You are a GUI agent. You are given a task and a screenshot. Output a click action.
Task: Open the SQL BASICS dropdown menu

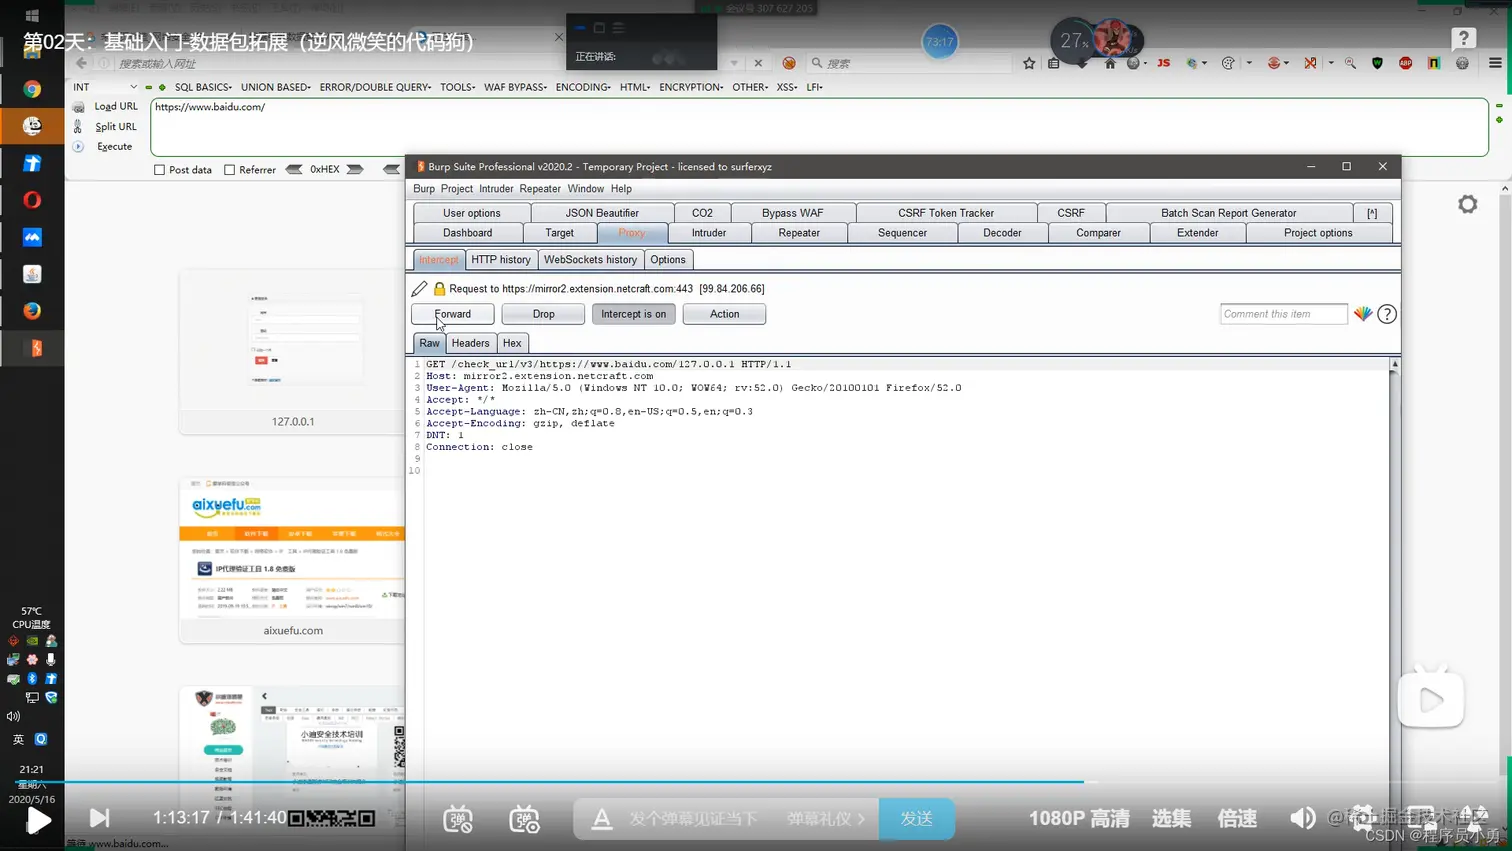point(203,87)
